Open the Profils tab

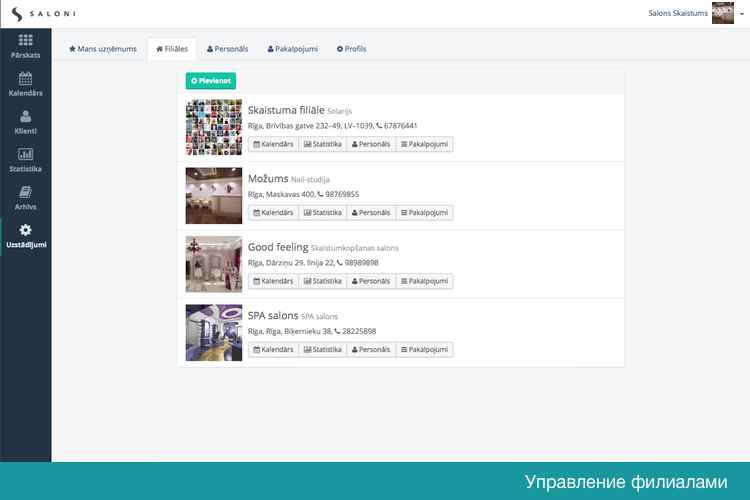tap(352, 49)
